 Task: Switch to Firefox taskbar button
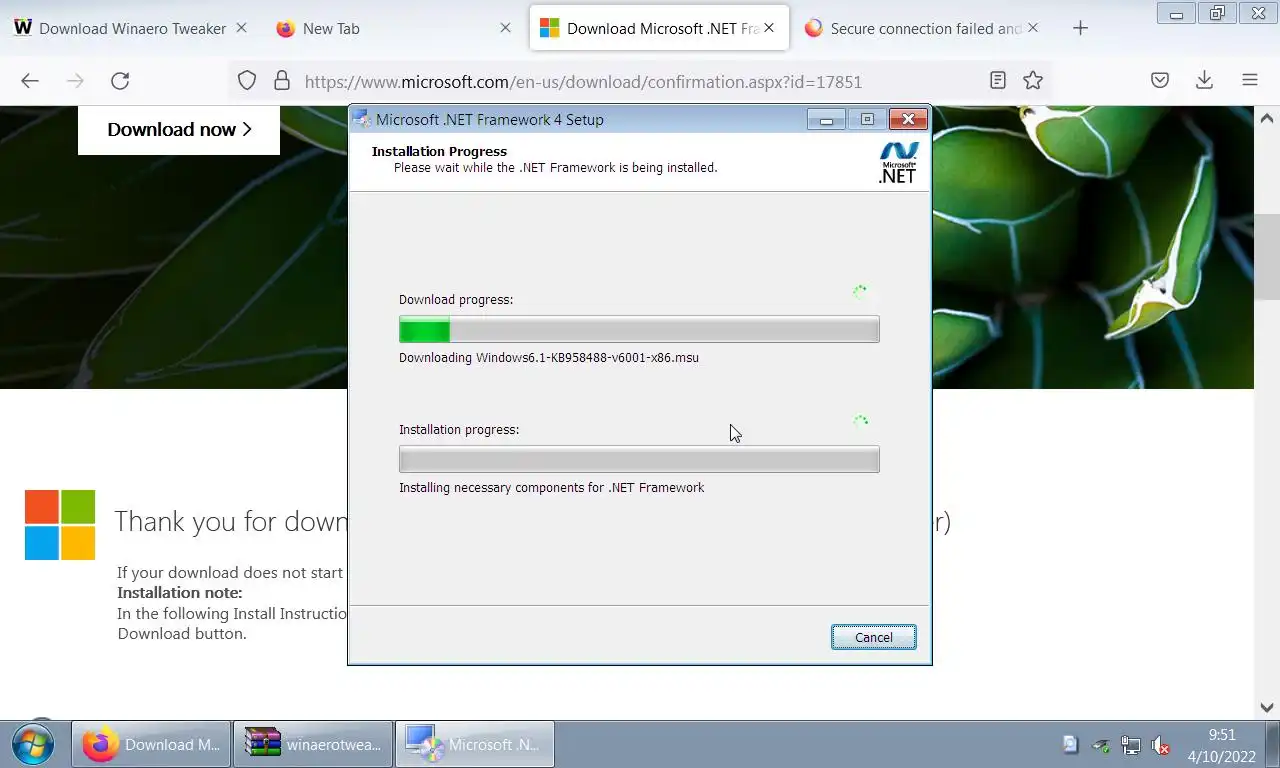coord(151,744)
